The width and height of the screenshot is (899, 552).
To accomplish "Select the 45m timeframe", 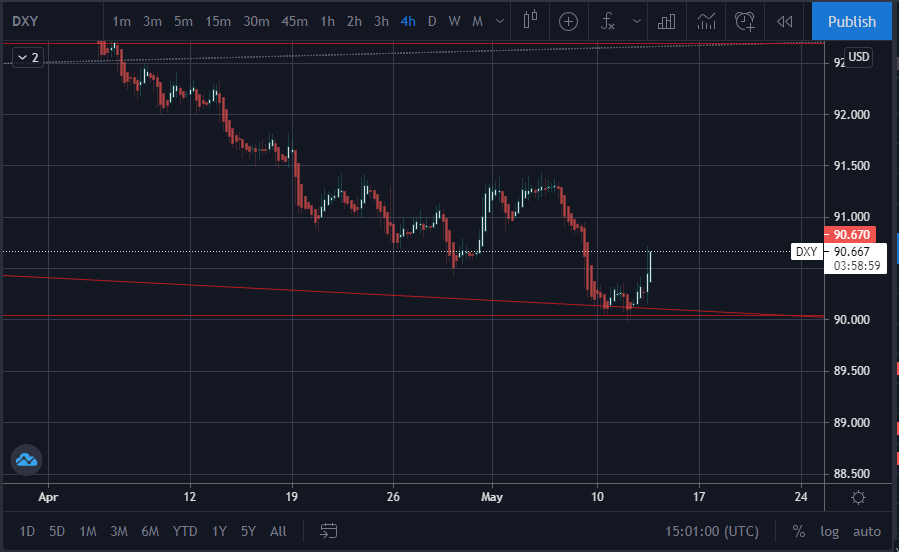I will click(x=295, y=22).
